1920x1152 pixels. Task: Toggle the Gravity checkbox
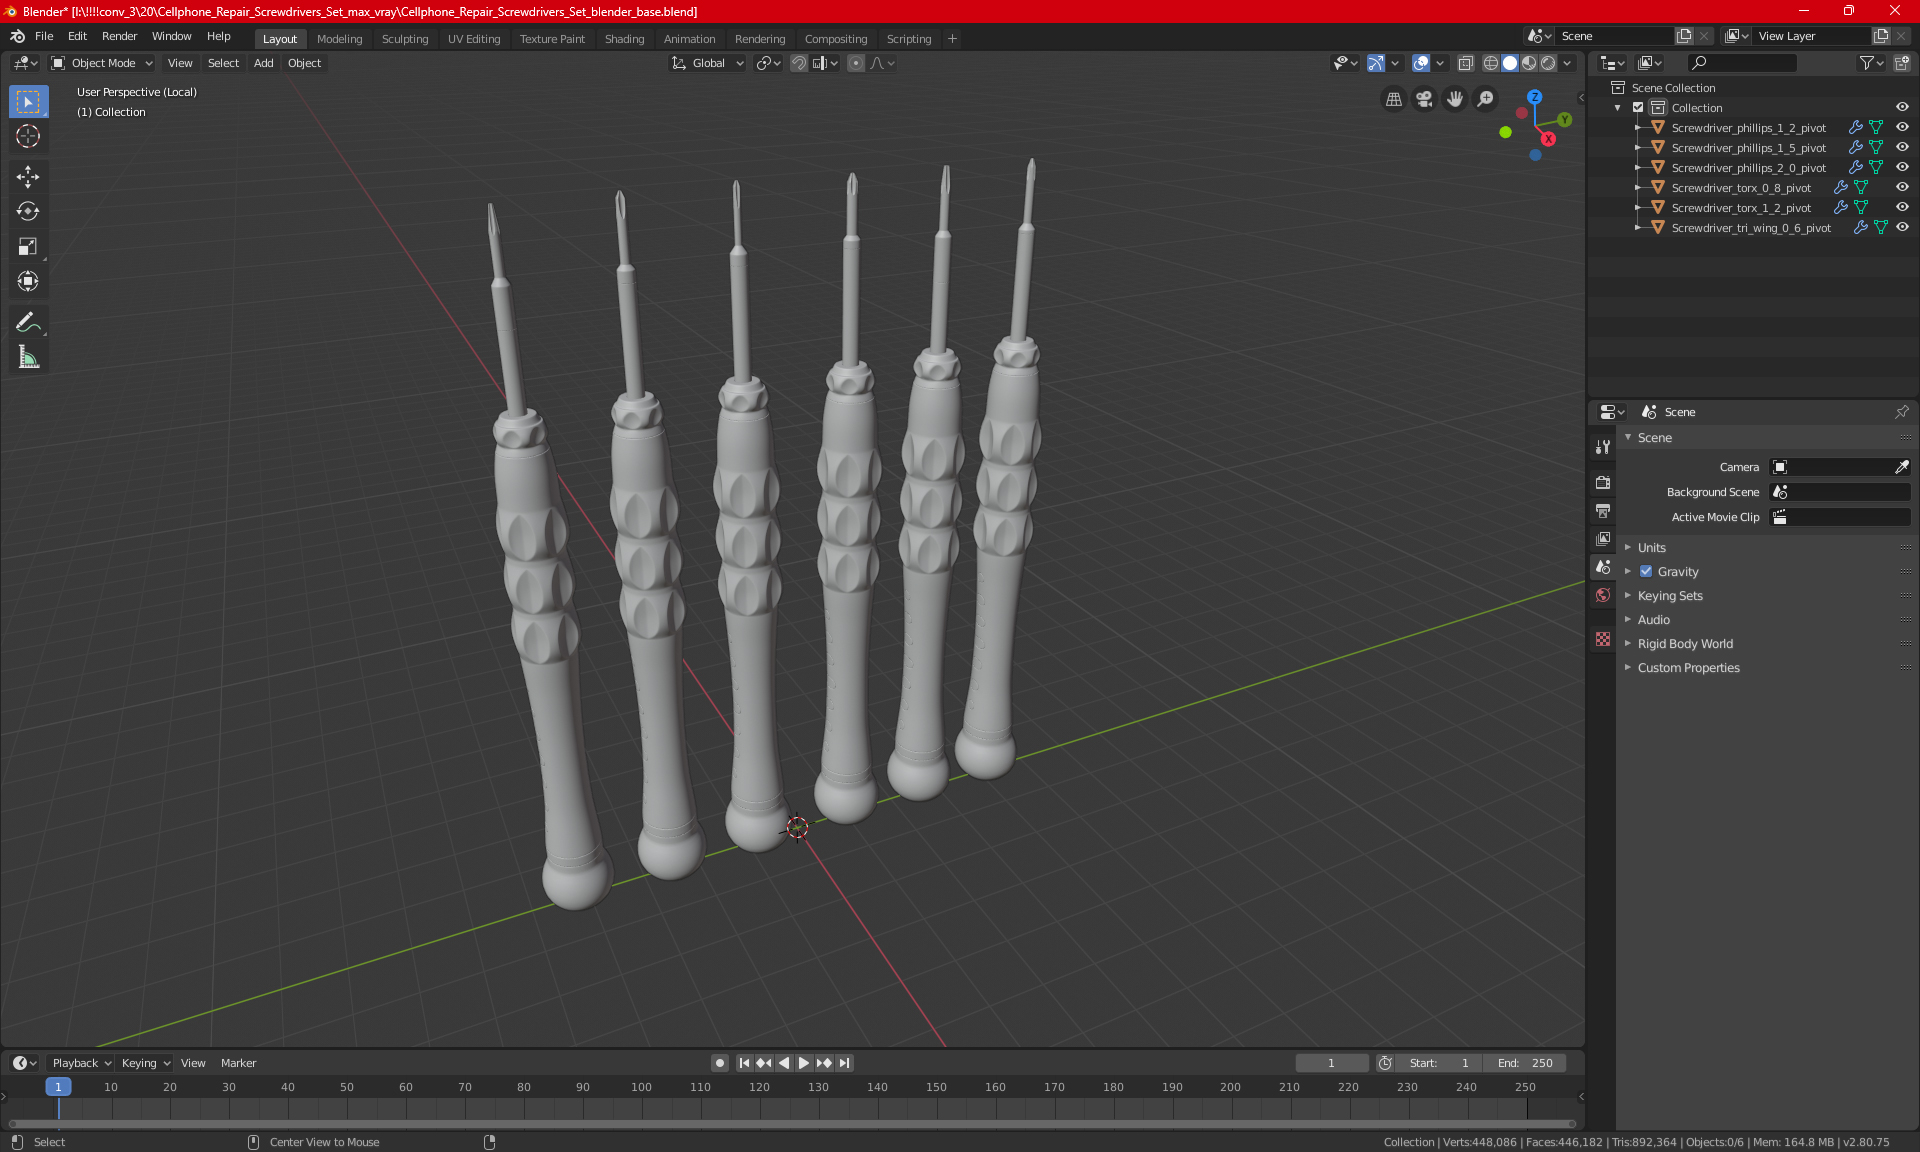[1646, 572]
